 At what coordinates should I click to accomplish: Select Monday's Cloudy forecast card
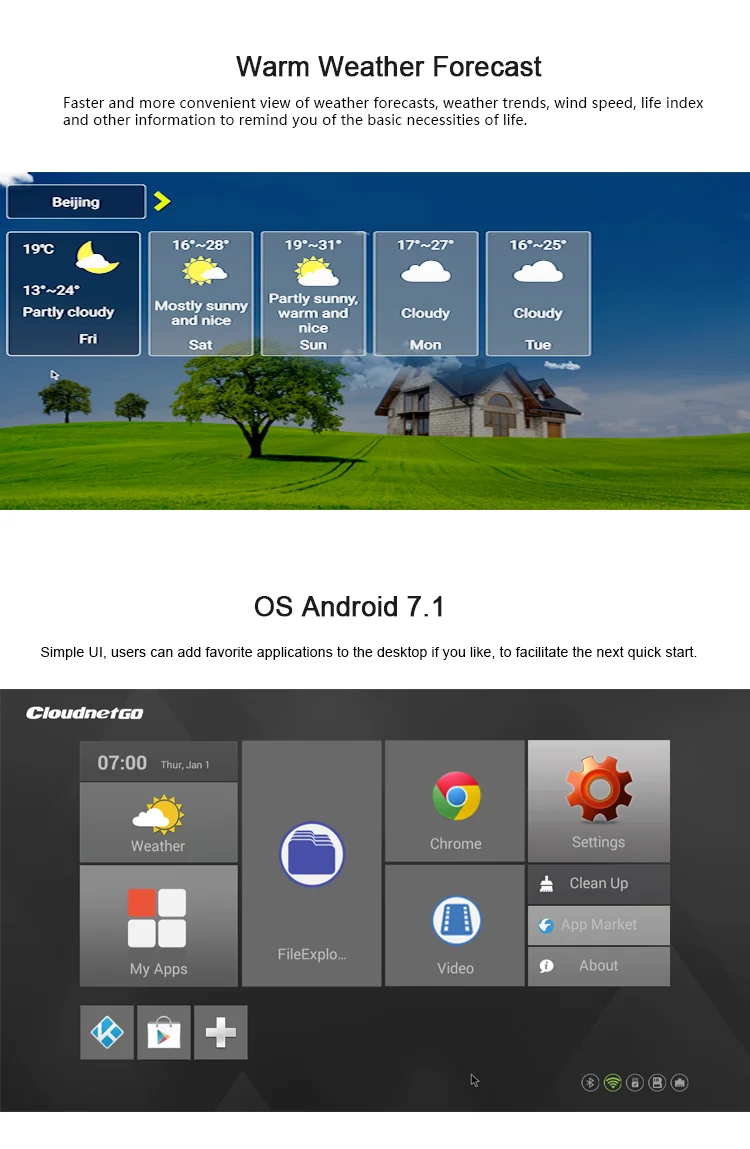click(x=426, y=294)
